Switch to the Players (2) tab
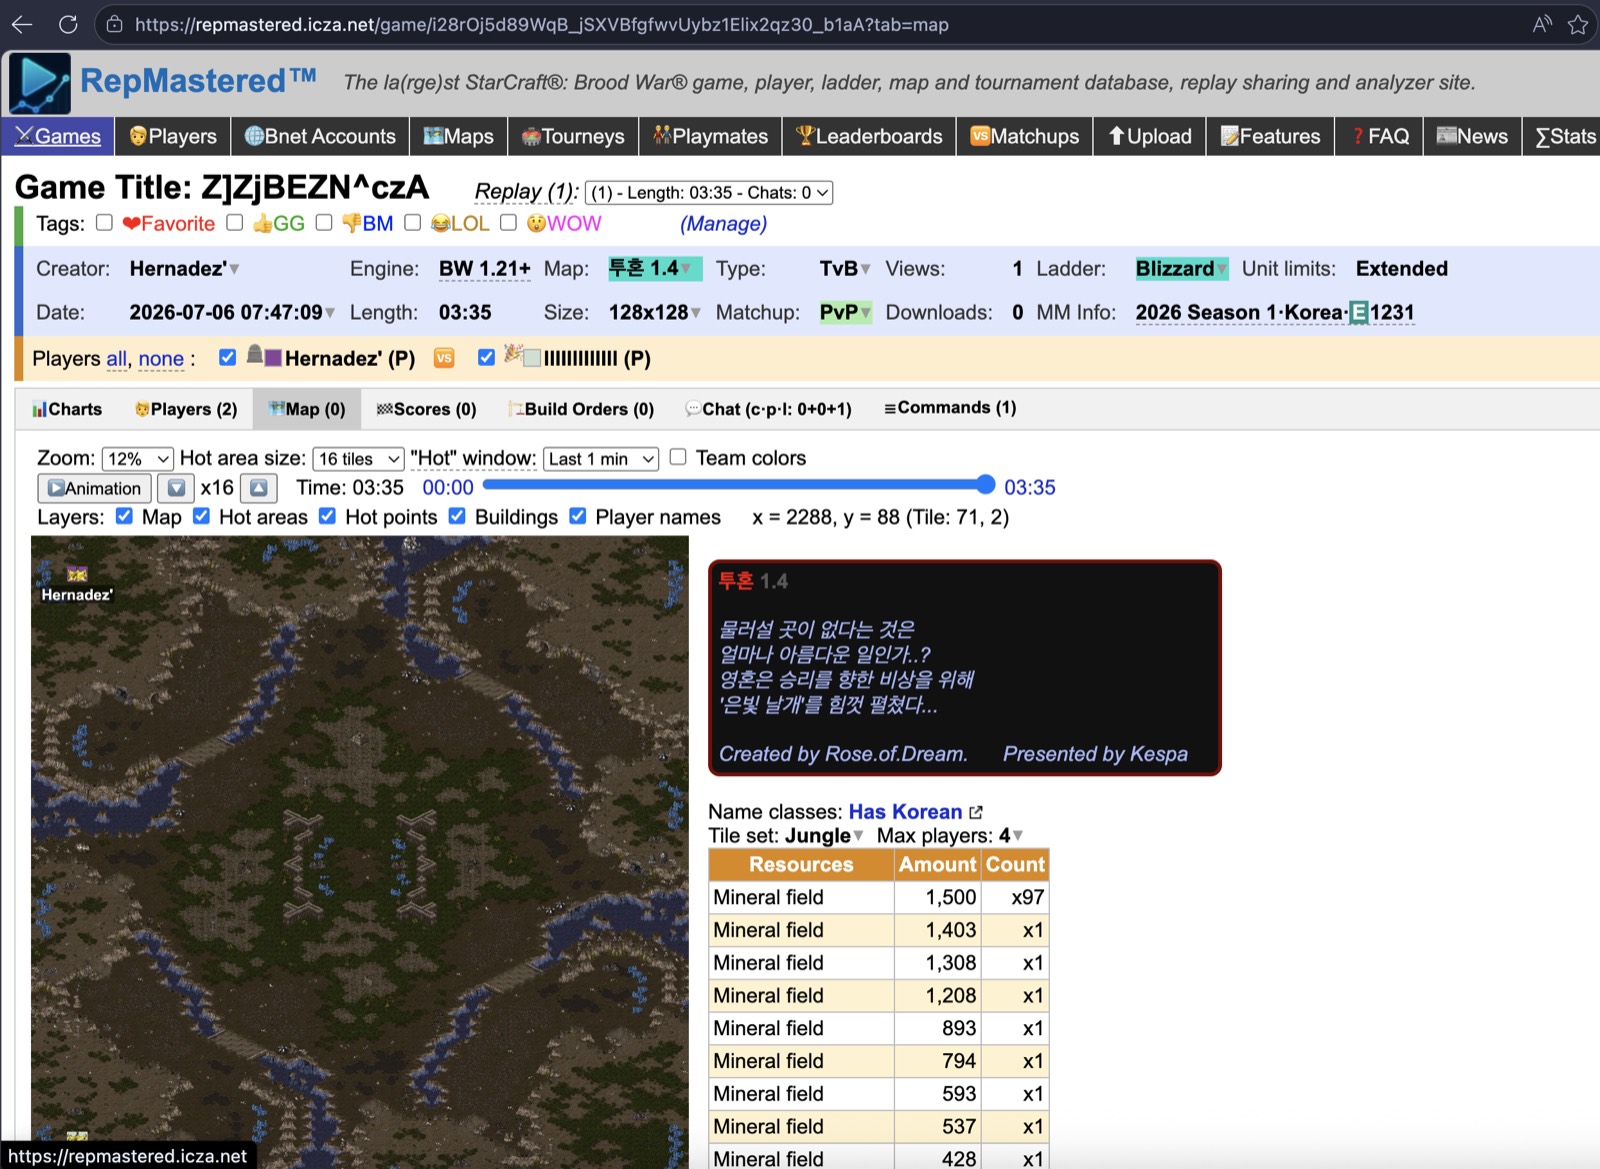The width and height of the screenshot is (1600, 1169). [x=186, y=409]
